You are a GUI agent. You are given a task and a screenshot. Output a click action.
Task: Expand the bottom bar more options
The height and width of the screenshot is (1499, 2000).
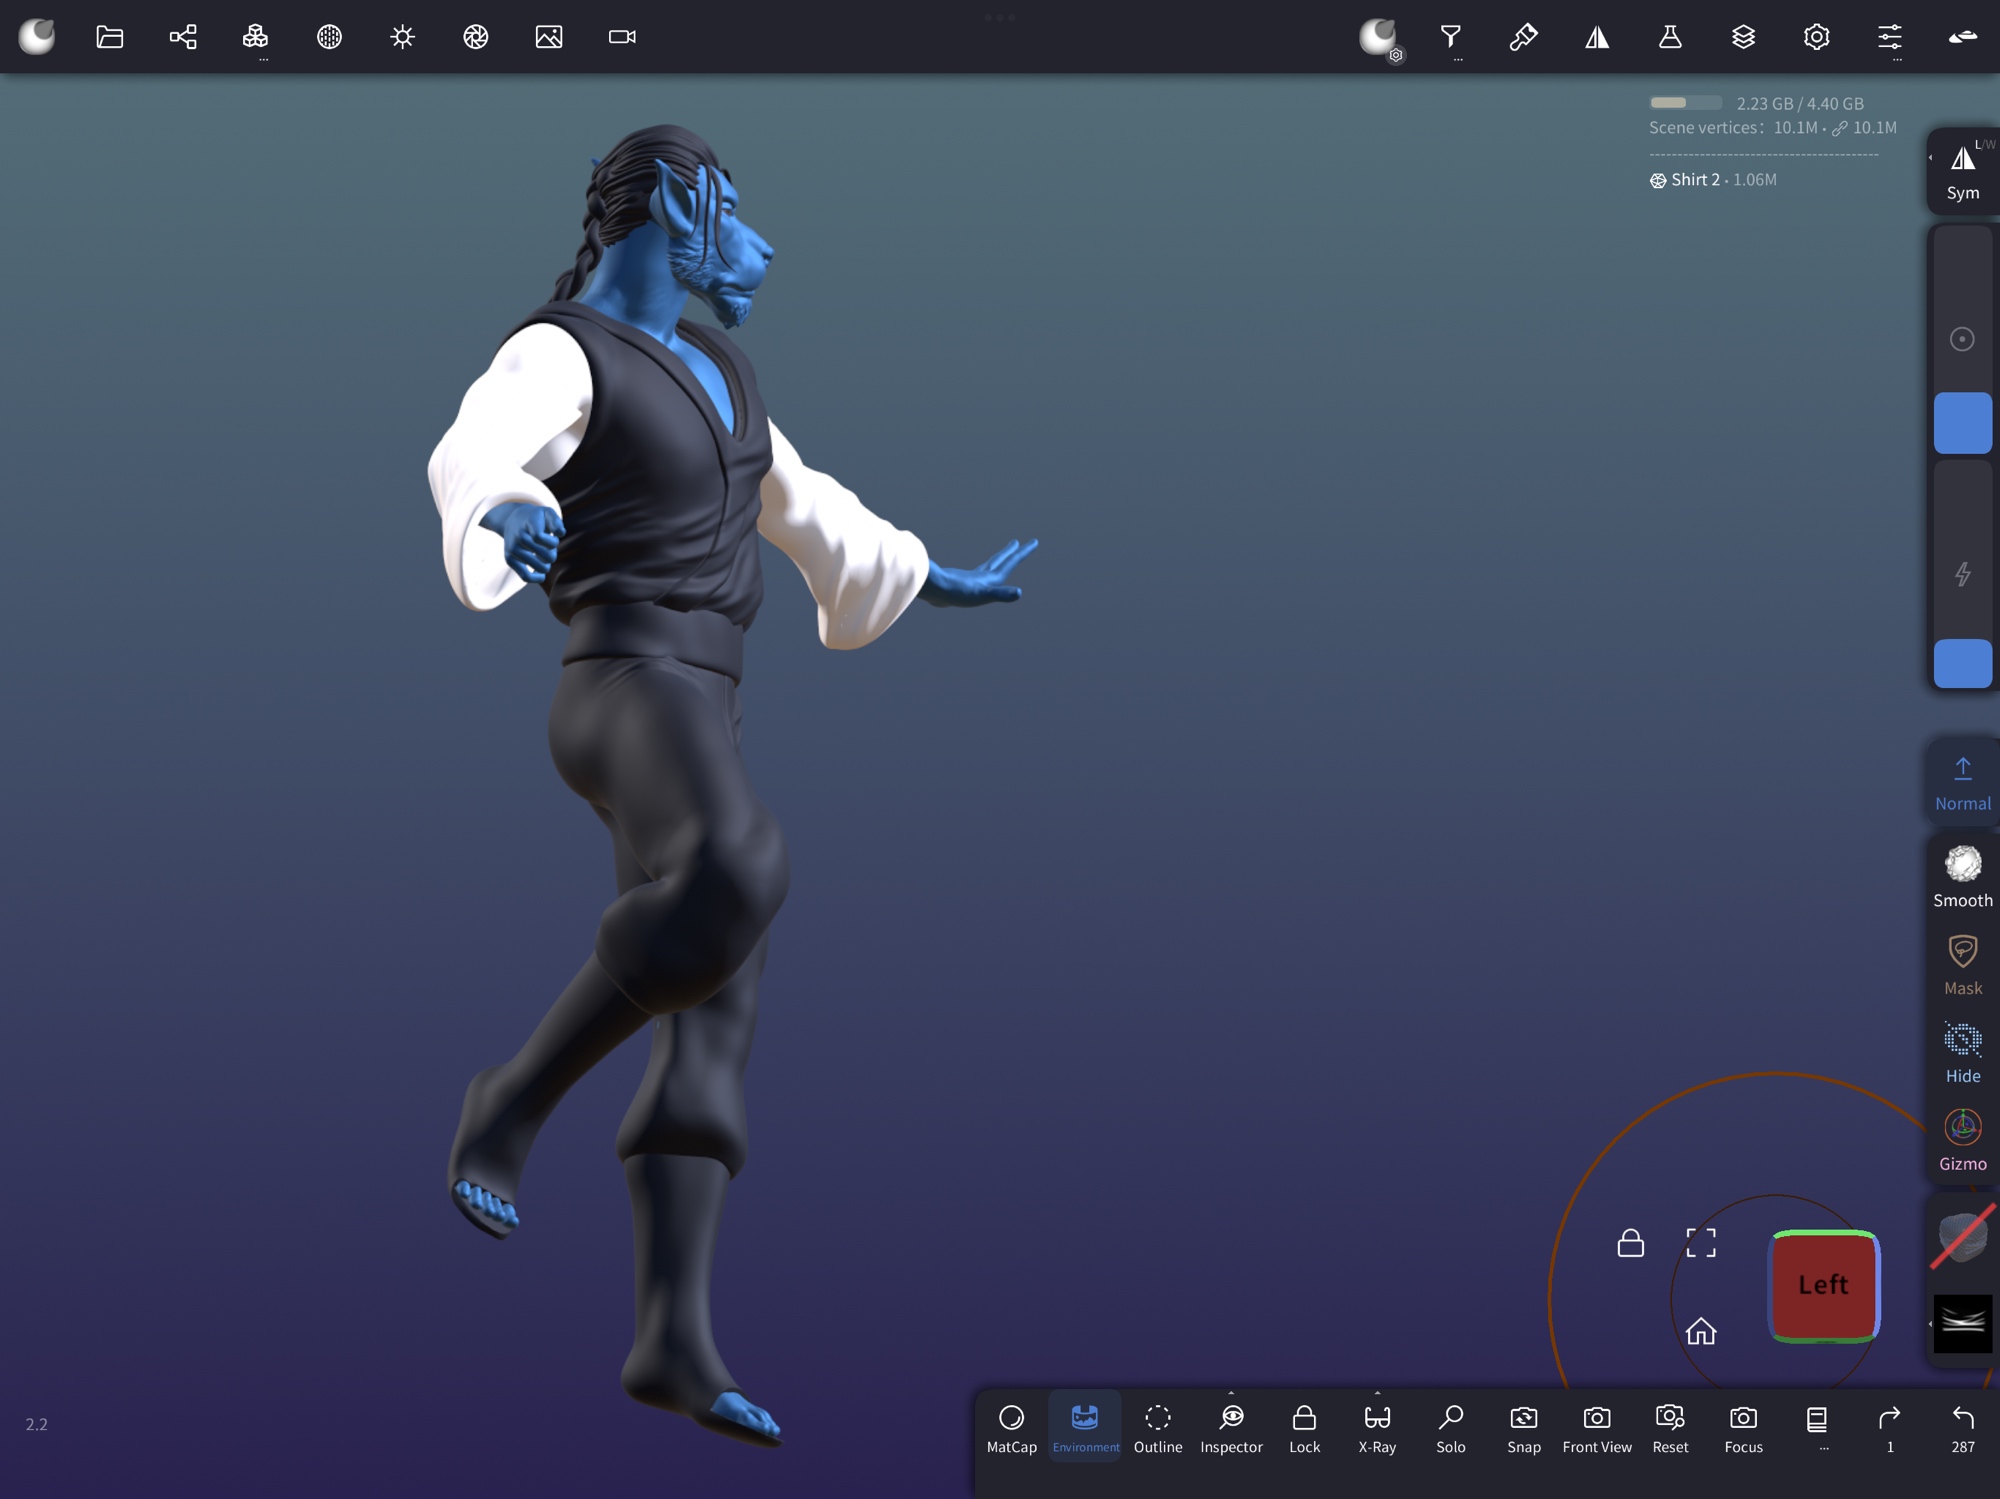1817,1427
